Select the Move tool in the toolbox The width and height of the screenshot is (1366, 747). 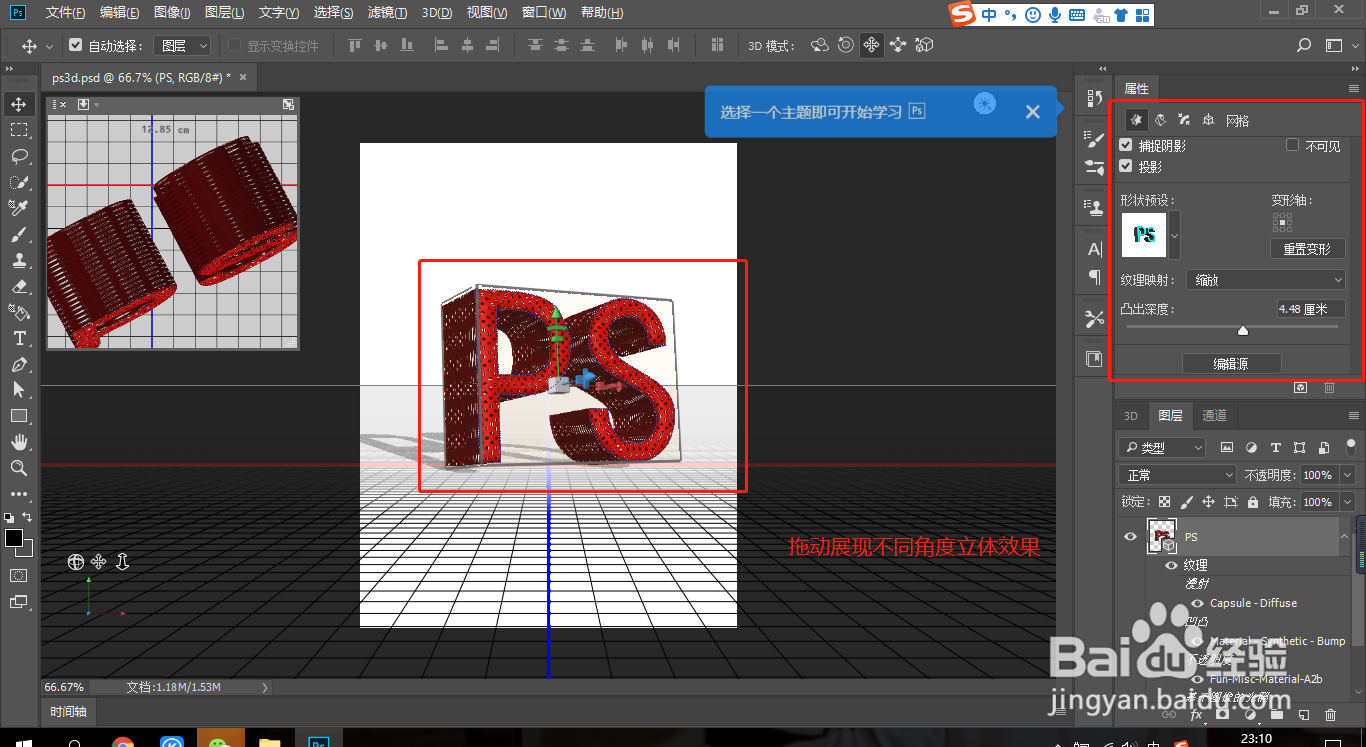pyautogui.click(x=19, y=104)
